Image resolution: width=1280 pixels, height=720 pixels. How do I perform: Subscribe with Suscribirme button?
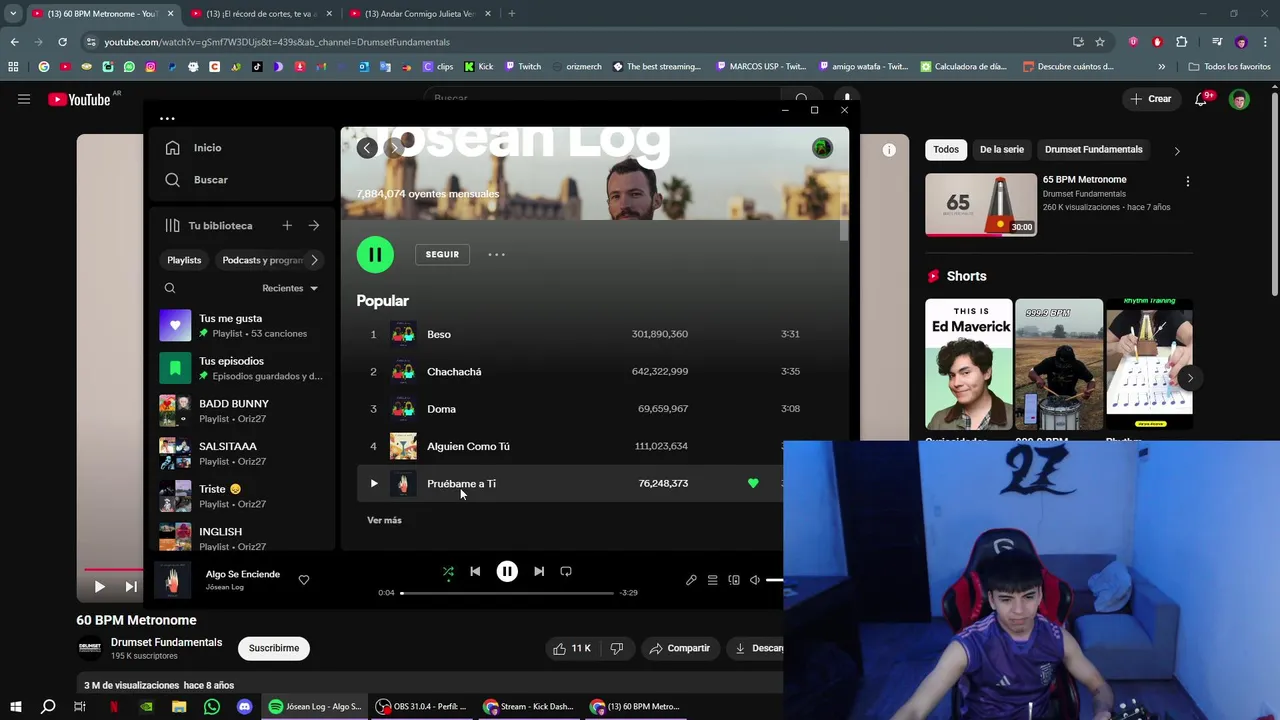tap(274, 648)
